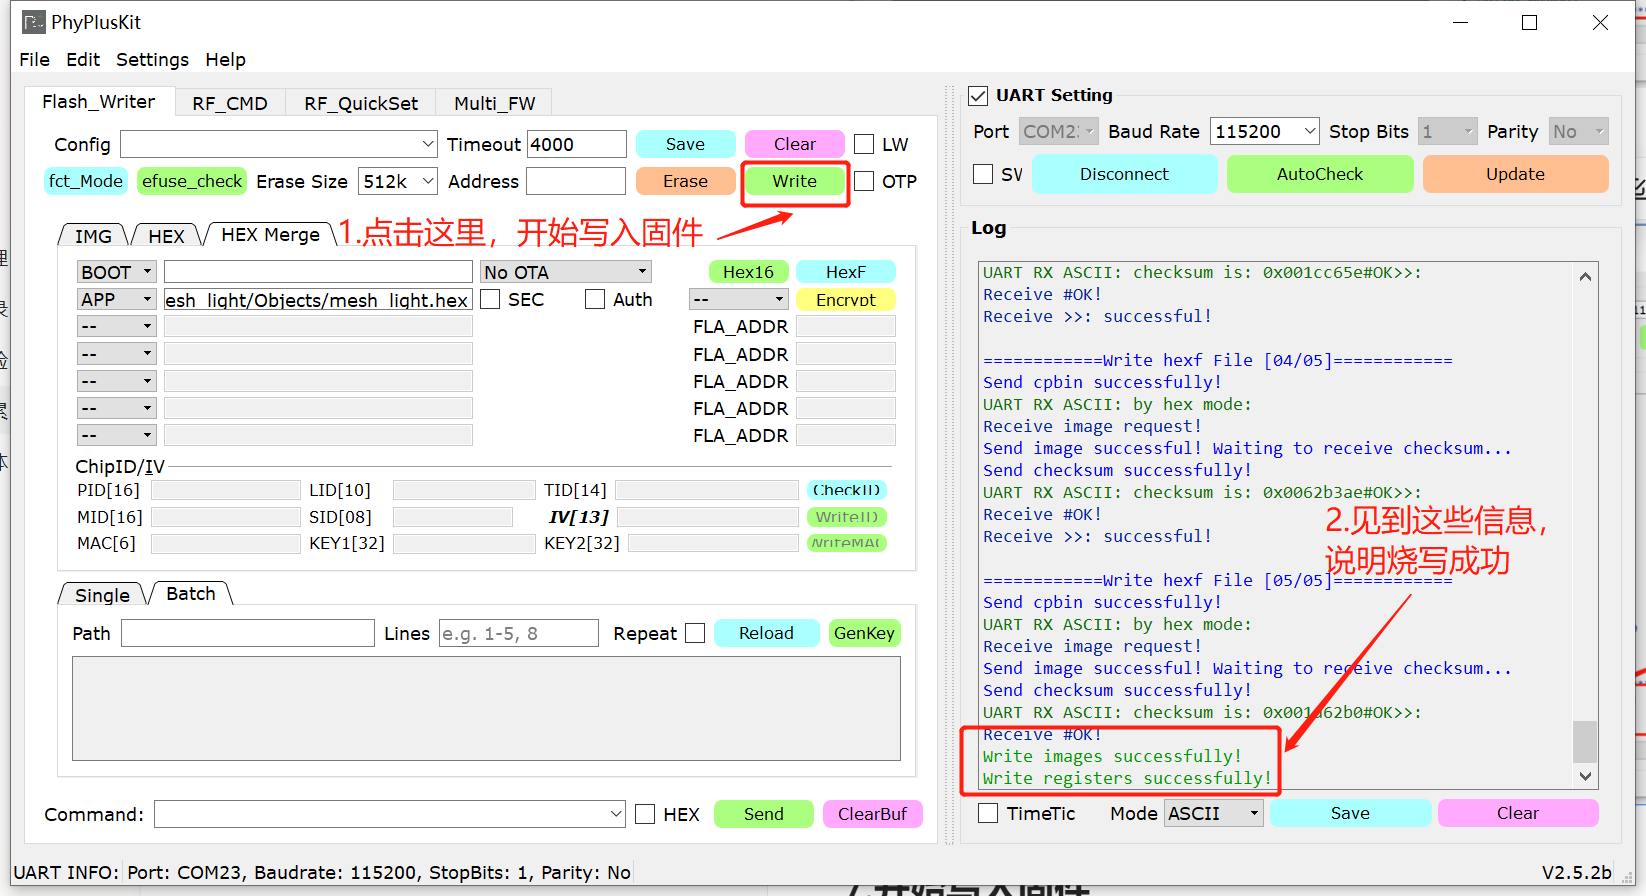
Task: Click the cyan Save config button
Action: click(685, 144)
